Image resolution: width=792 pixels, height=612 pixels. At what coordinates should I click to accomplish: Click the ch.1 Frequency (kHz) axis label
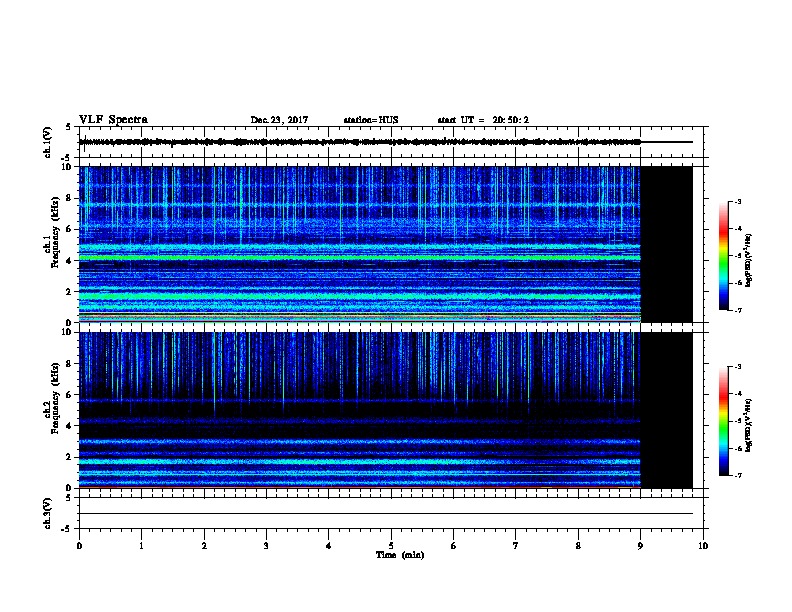pyautogui.click(x=51, y=233)
